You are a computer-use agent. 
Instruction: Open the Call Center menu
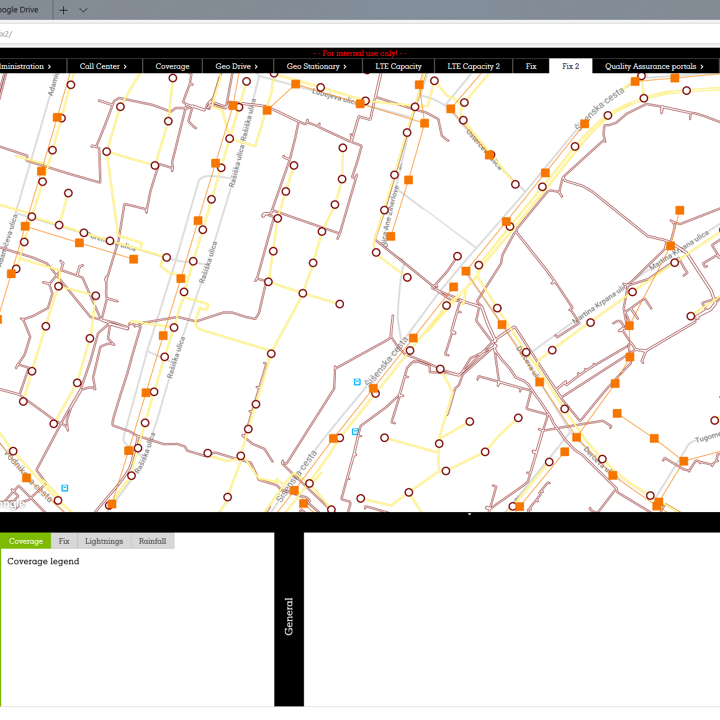click(103, 66)
